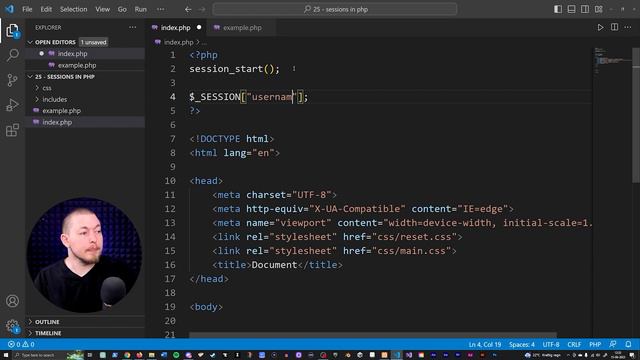Open the Accounts menu icon
The height and width of the screenshot is (360, 640).
[x=12, y=301]
